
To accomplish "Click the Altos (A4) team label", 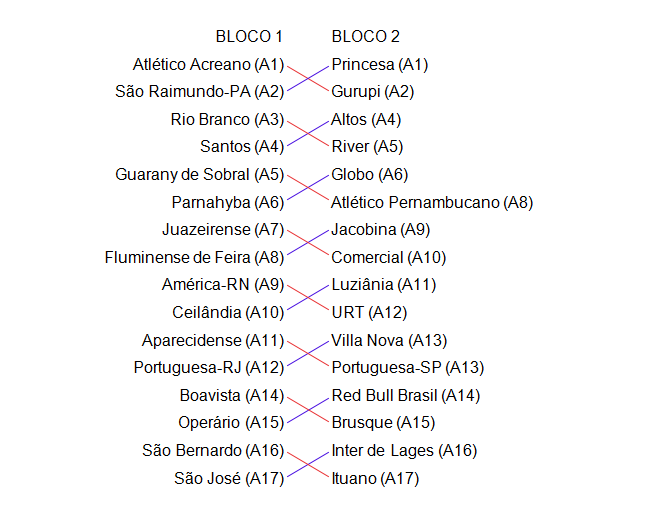I will coord(367,120).
